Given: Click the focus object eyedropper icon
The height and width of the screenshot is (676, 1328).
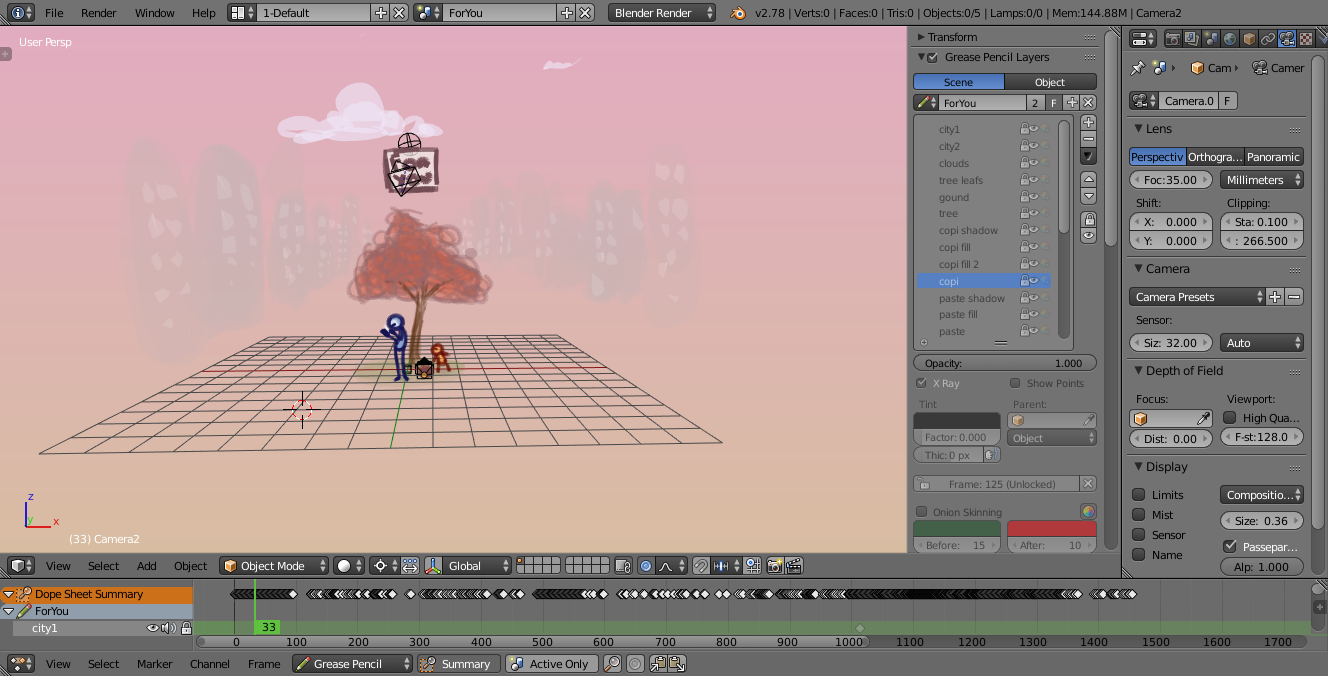Looking at the screenshot, I should (x=1204, y=418).
